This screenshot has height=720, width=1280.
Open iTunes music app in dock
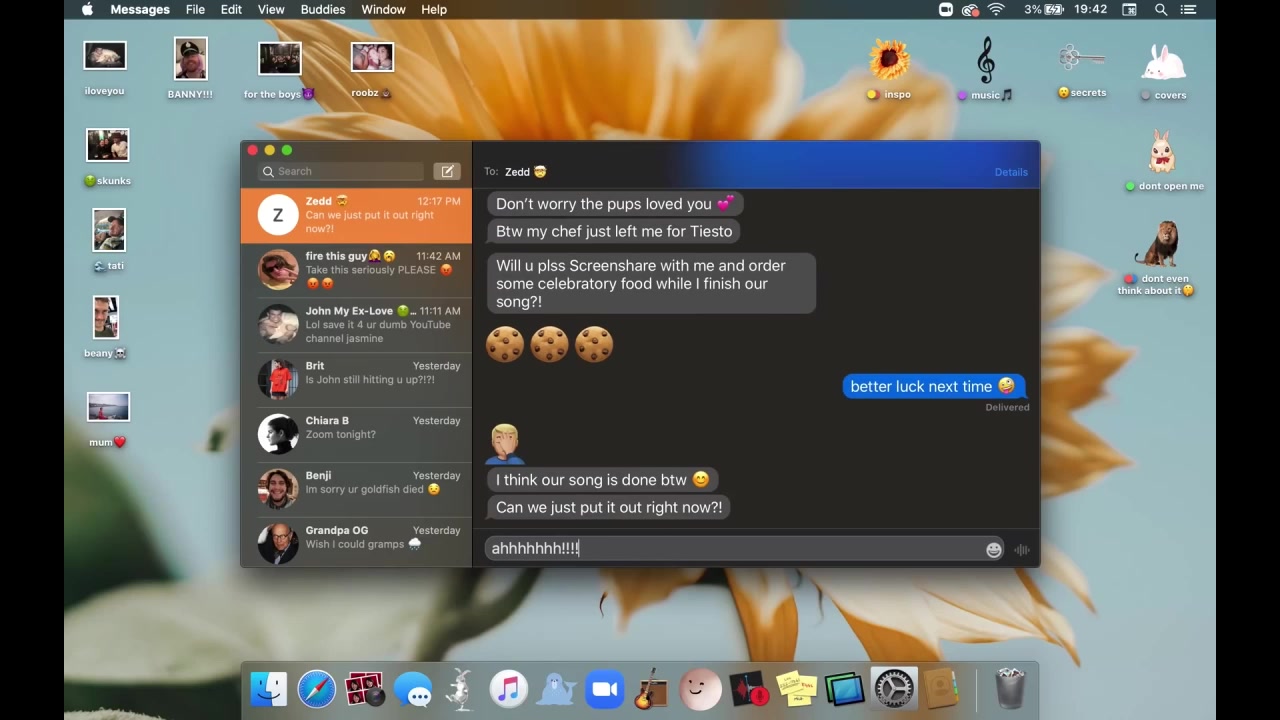[x=508, y=689]
